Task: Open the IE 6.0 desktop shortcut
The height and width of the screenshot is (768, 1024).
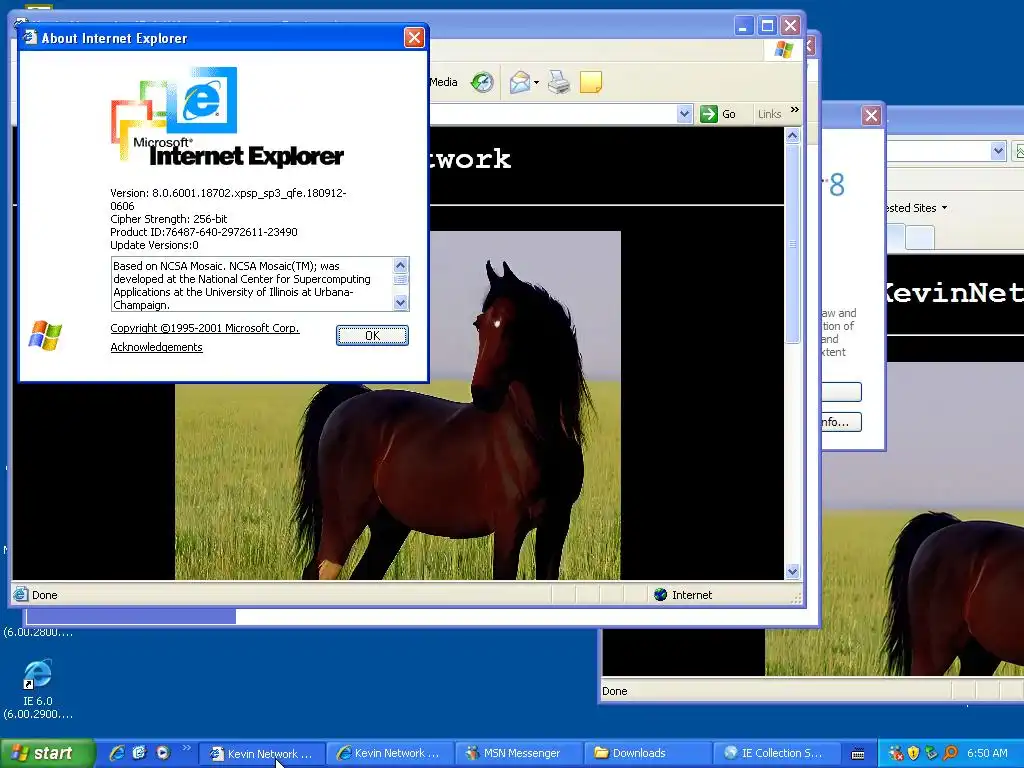Action: coord(38,689)
